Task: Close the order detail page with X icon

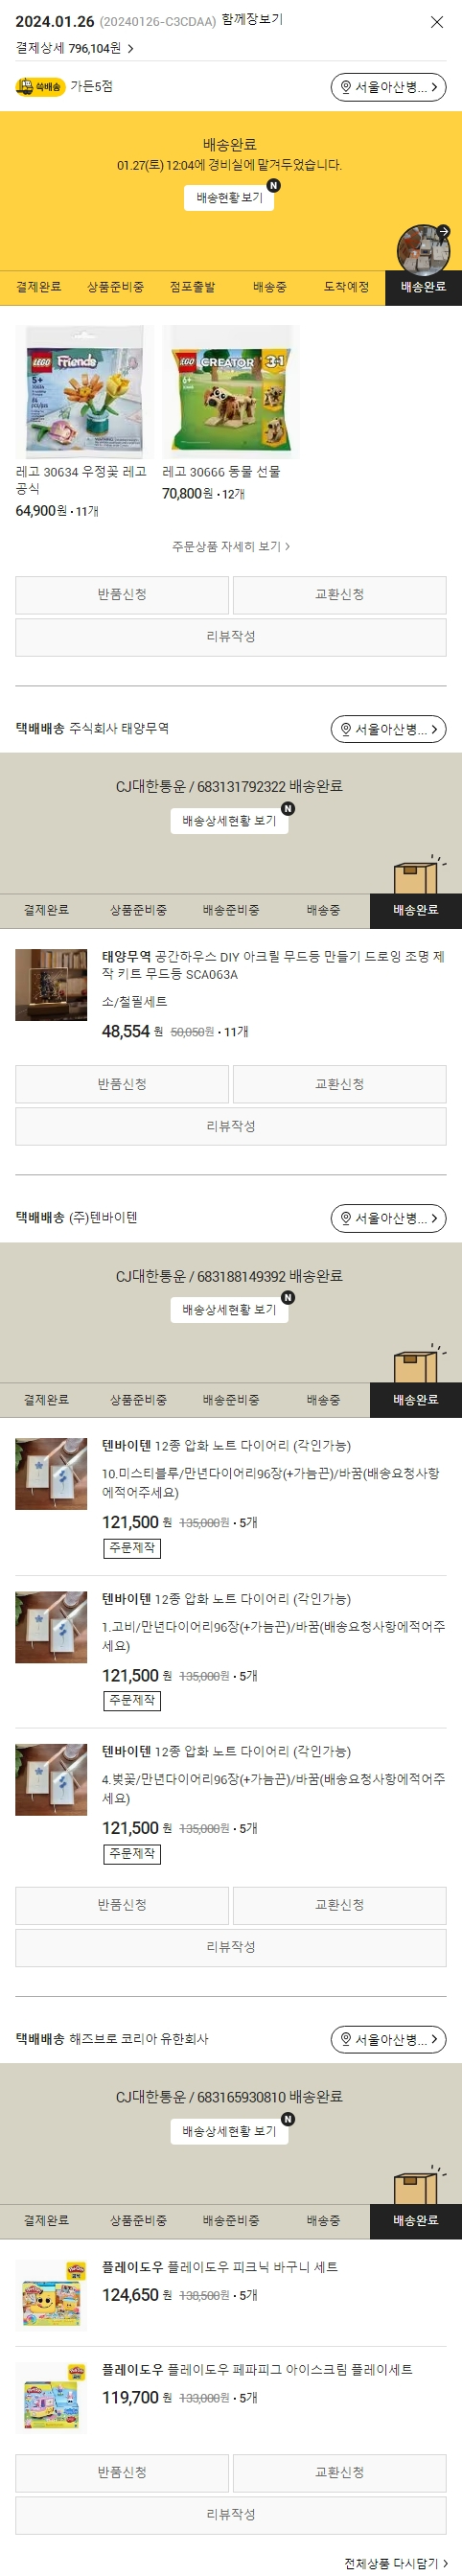Action: tap(436, 22)
